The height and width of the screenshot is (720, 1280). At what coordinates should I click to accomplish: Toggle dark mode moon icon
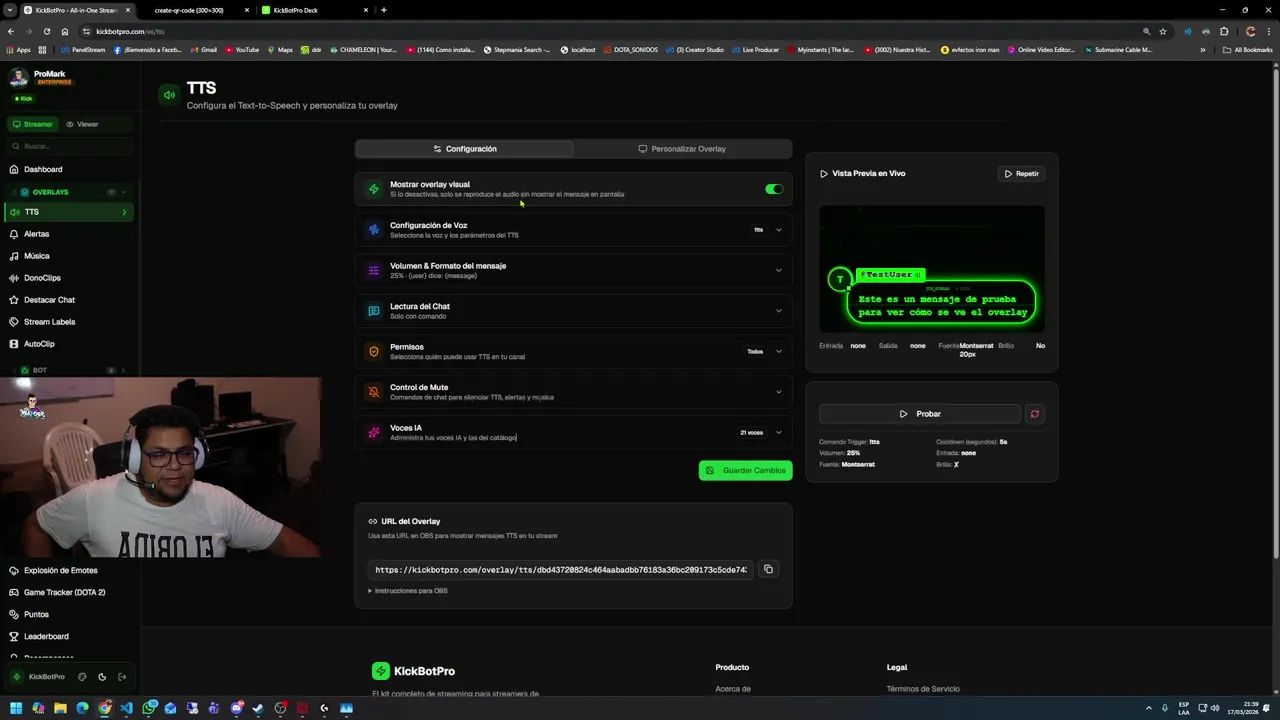click(x=102, y=677)
